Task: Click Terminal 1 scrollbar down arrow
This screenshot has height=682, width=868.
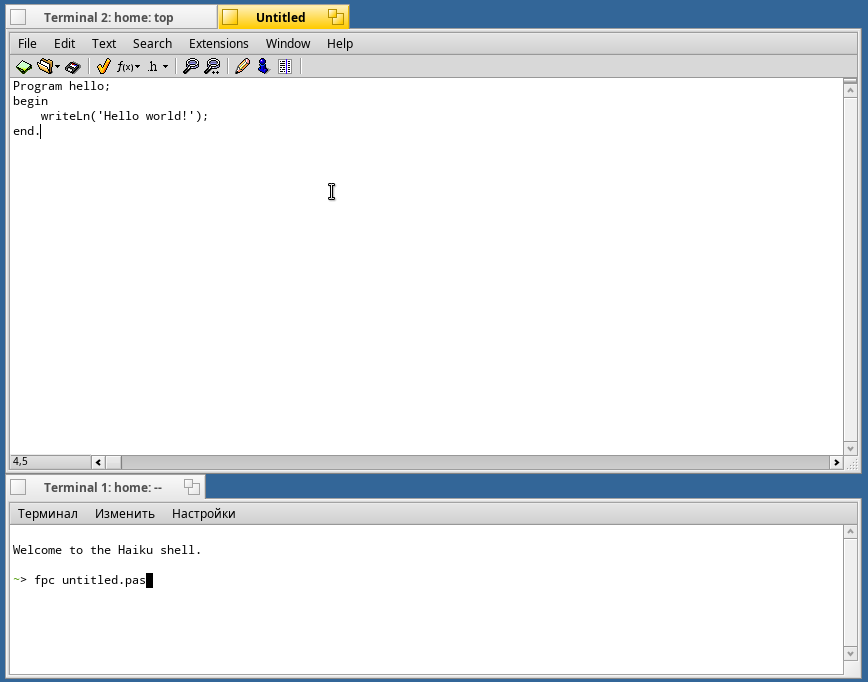Action: (851, 654)
